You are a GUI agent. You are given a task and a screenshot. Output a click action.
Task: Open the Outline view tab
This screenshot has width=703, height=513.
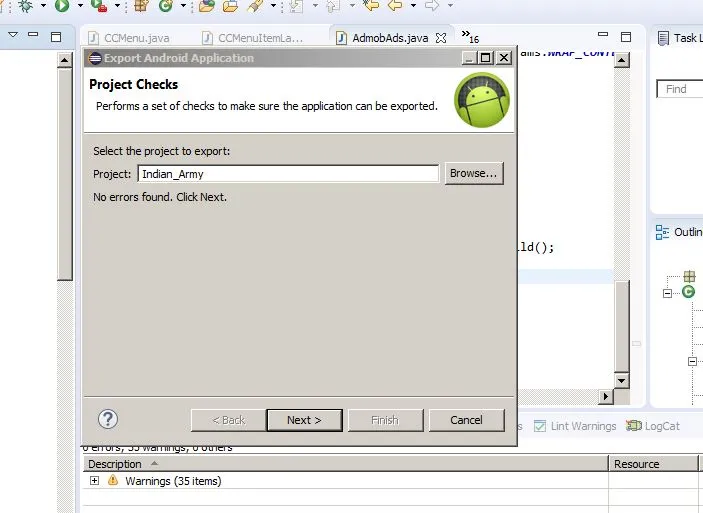(x=679, y=232)
